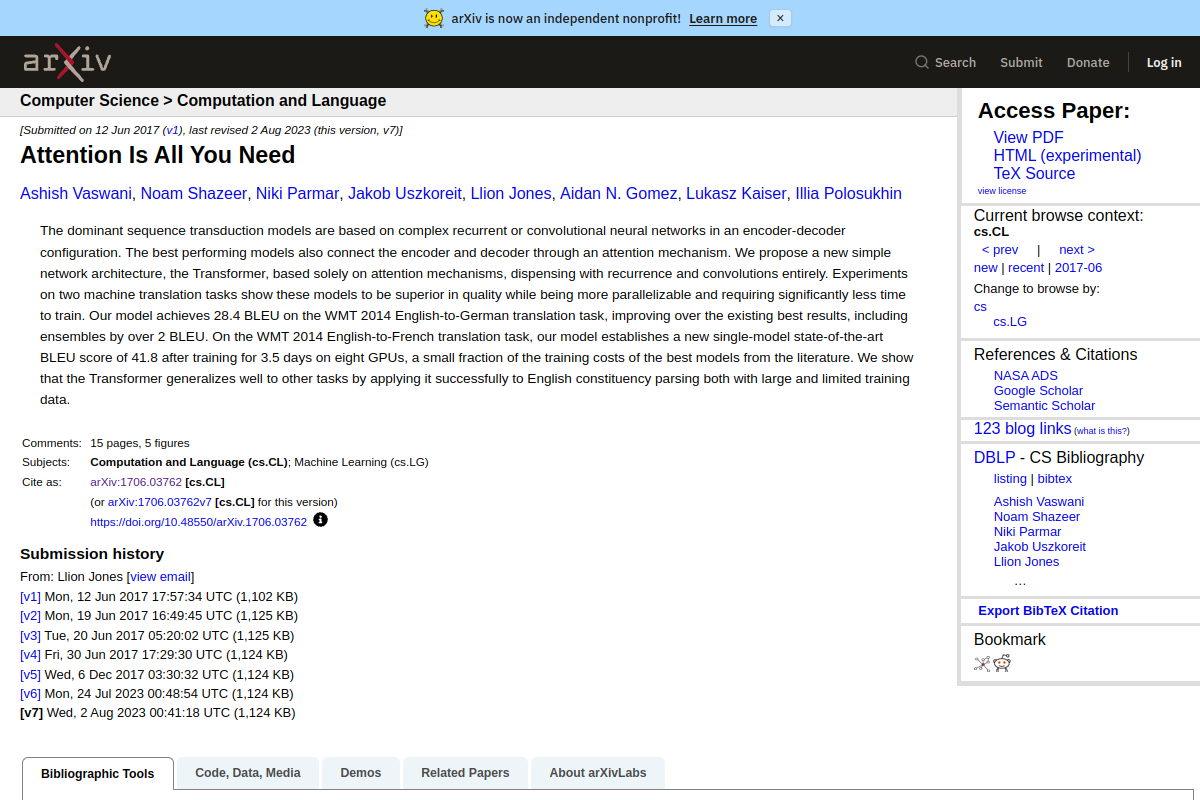Expand DBLP author list with ellipsis
The width and height of the screenshot is (1200, 800).
(1020, 580)
